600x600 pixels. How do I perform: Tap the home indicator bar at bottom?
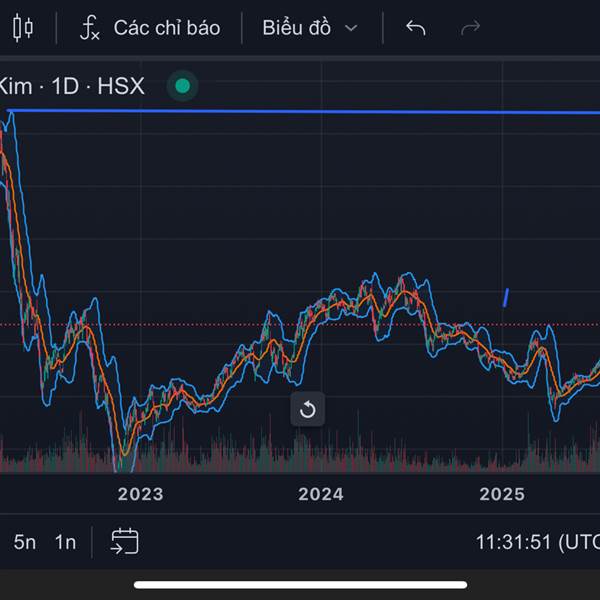[x=300, y=585]
